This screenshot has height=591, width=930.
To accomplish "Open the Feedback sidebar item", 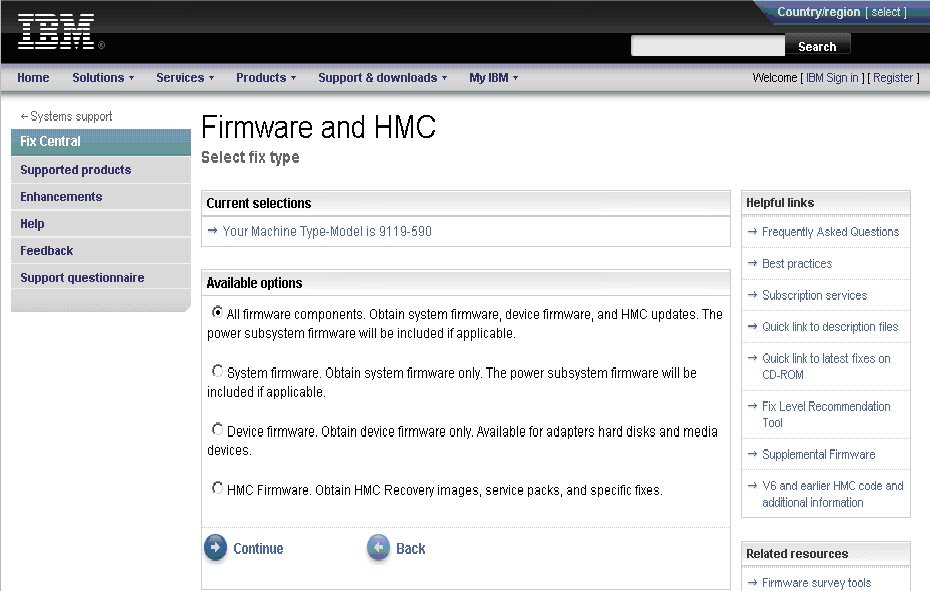I will click(x=101, y=250).
